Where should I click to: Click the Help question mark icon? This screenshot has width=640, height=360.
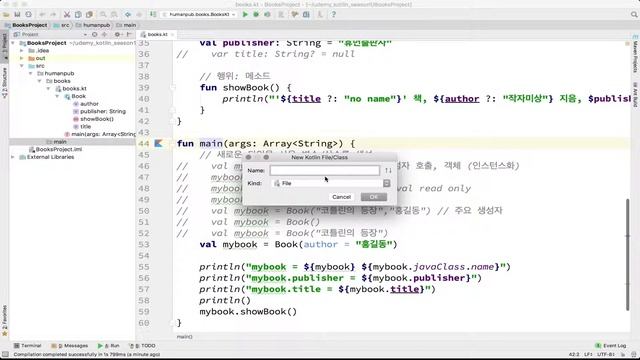[x=333, y=14]
